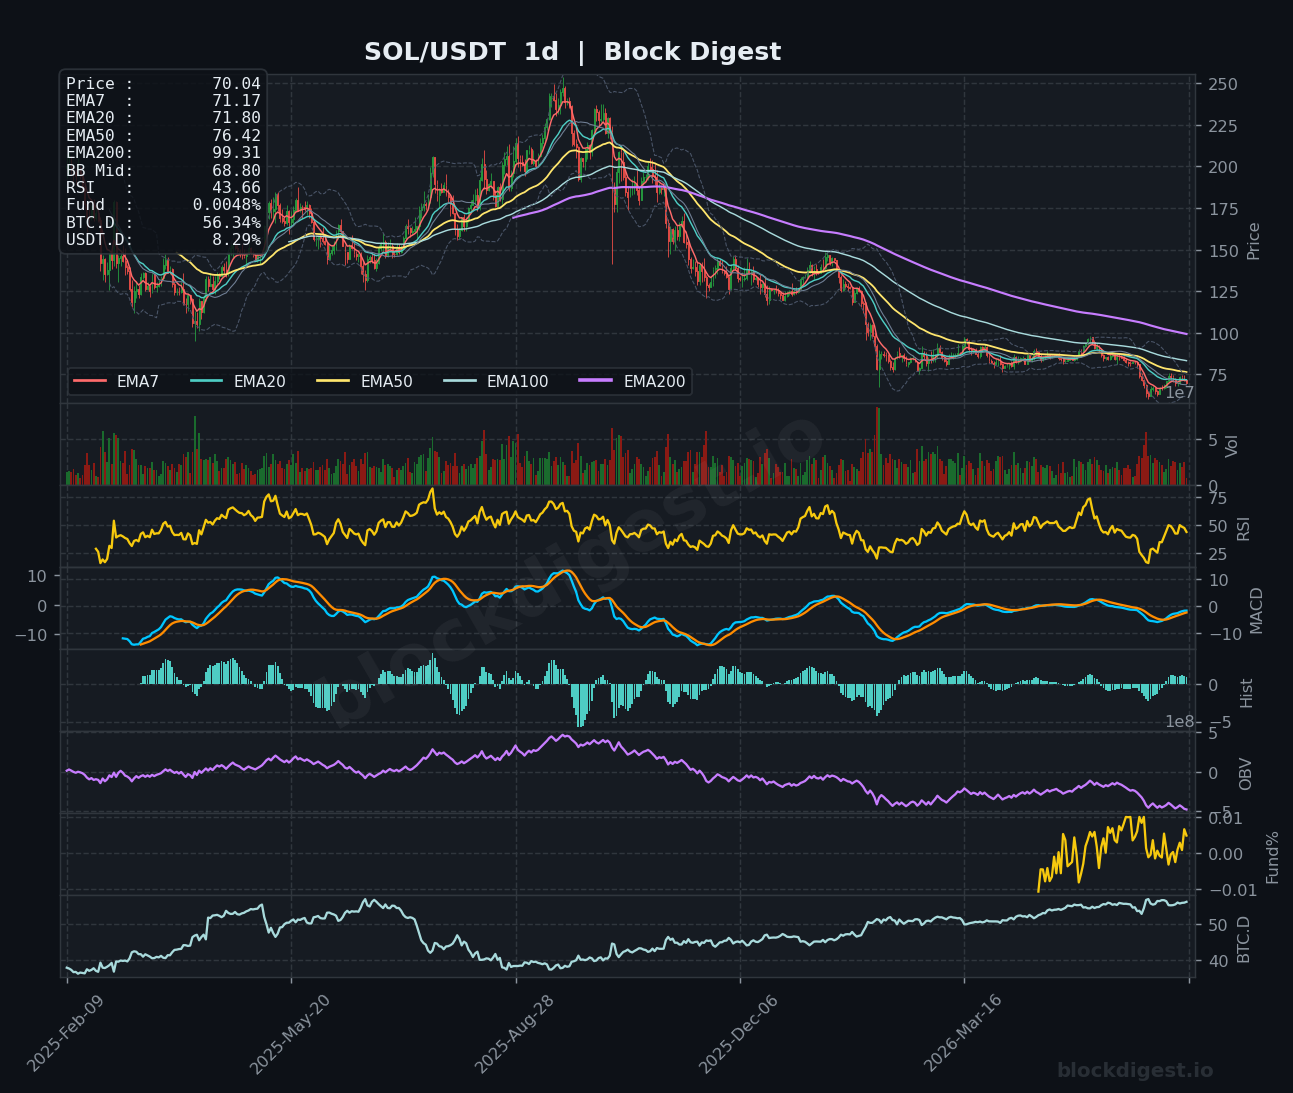Click the Fund% axis title
This screenshot has height=1093, width=1293.
pos(1272,857)
